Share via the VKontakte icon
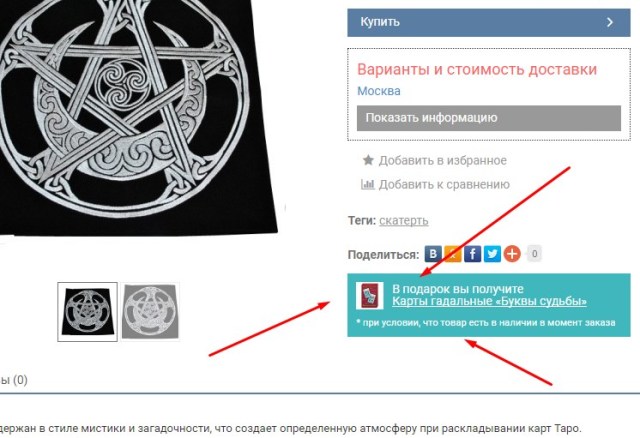The height and width of the screenshot is (438, 640). pos(433,254)
